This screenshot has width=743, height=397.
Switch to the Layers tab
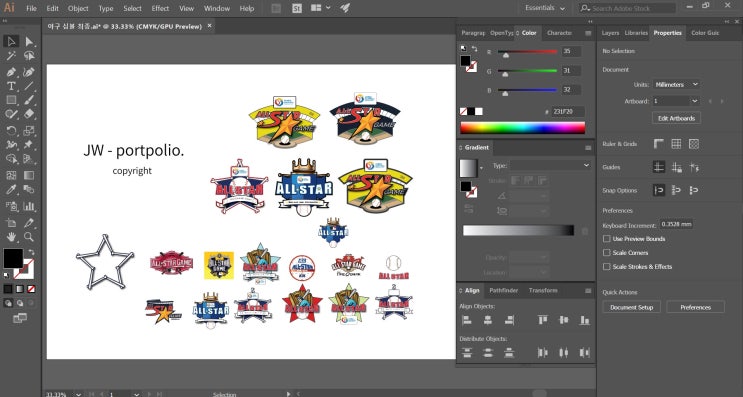(610, 33)
